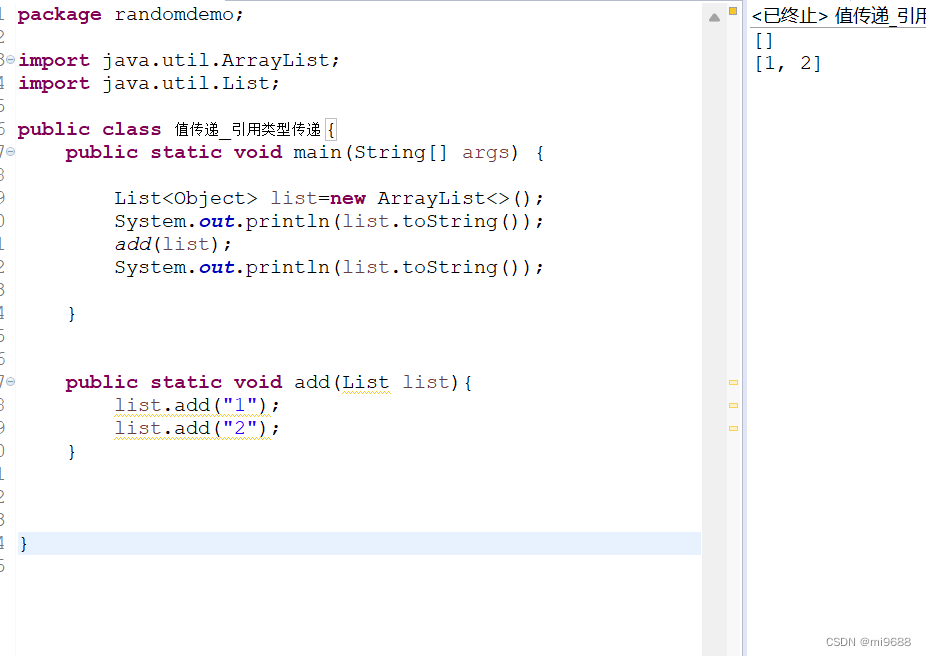Click the yellow task marker beside the add method
The width and height of the screenshot is (926, 656).
[733, 382]
